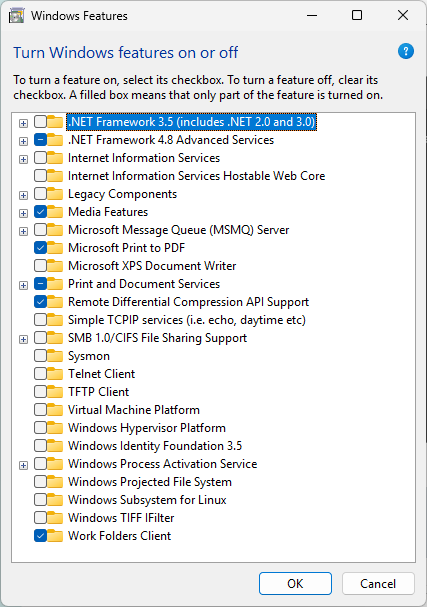Viewport: 427px width, 607px height.
Task: Check the Sysmon feature checkbox
Action: pos(40,356)
